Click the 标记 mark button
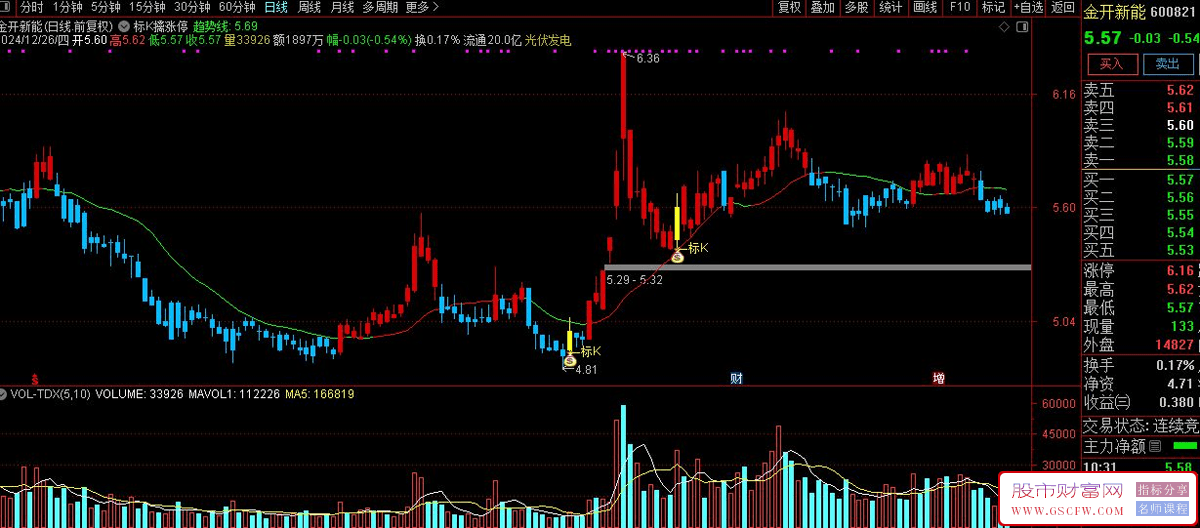 click(993, 7)
